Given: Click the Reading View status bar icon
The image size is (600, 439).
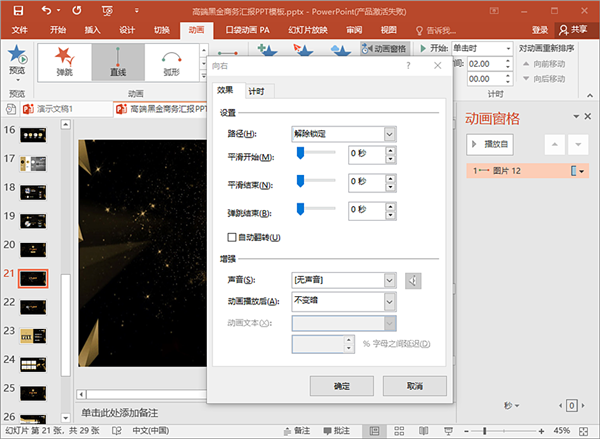Looking at the screenshot, I should tap(424, 431).
